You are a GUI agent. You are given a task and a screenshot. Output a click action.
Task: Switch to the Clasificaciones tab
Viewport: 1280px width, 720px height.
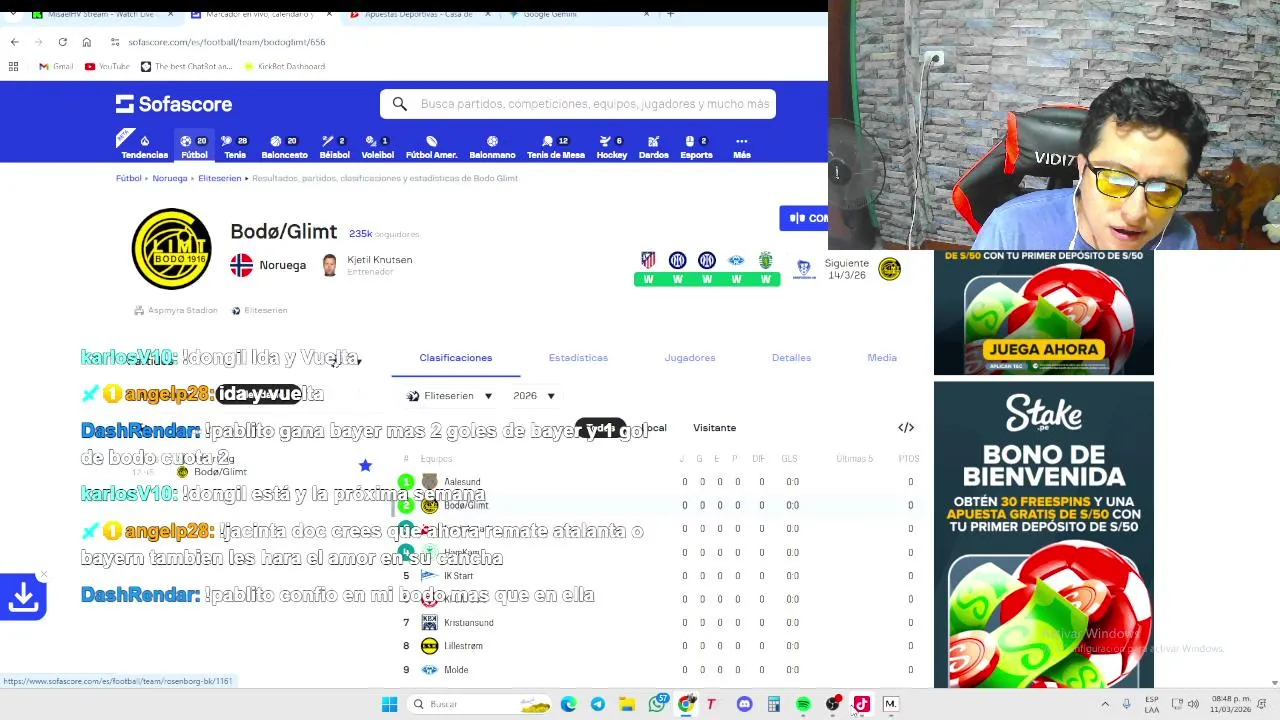point(456,358)
